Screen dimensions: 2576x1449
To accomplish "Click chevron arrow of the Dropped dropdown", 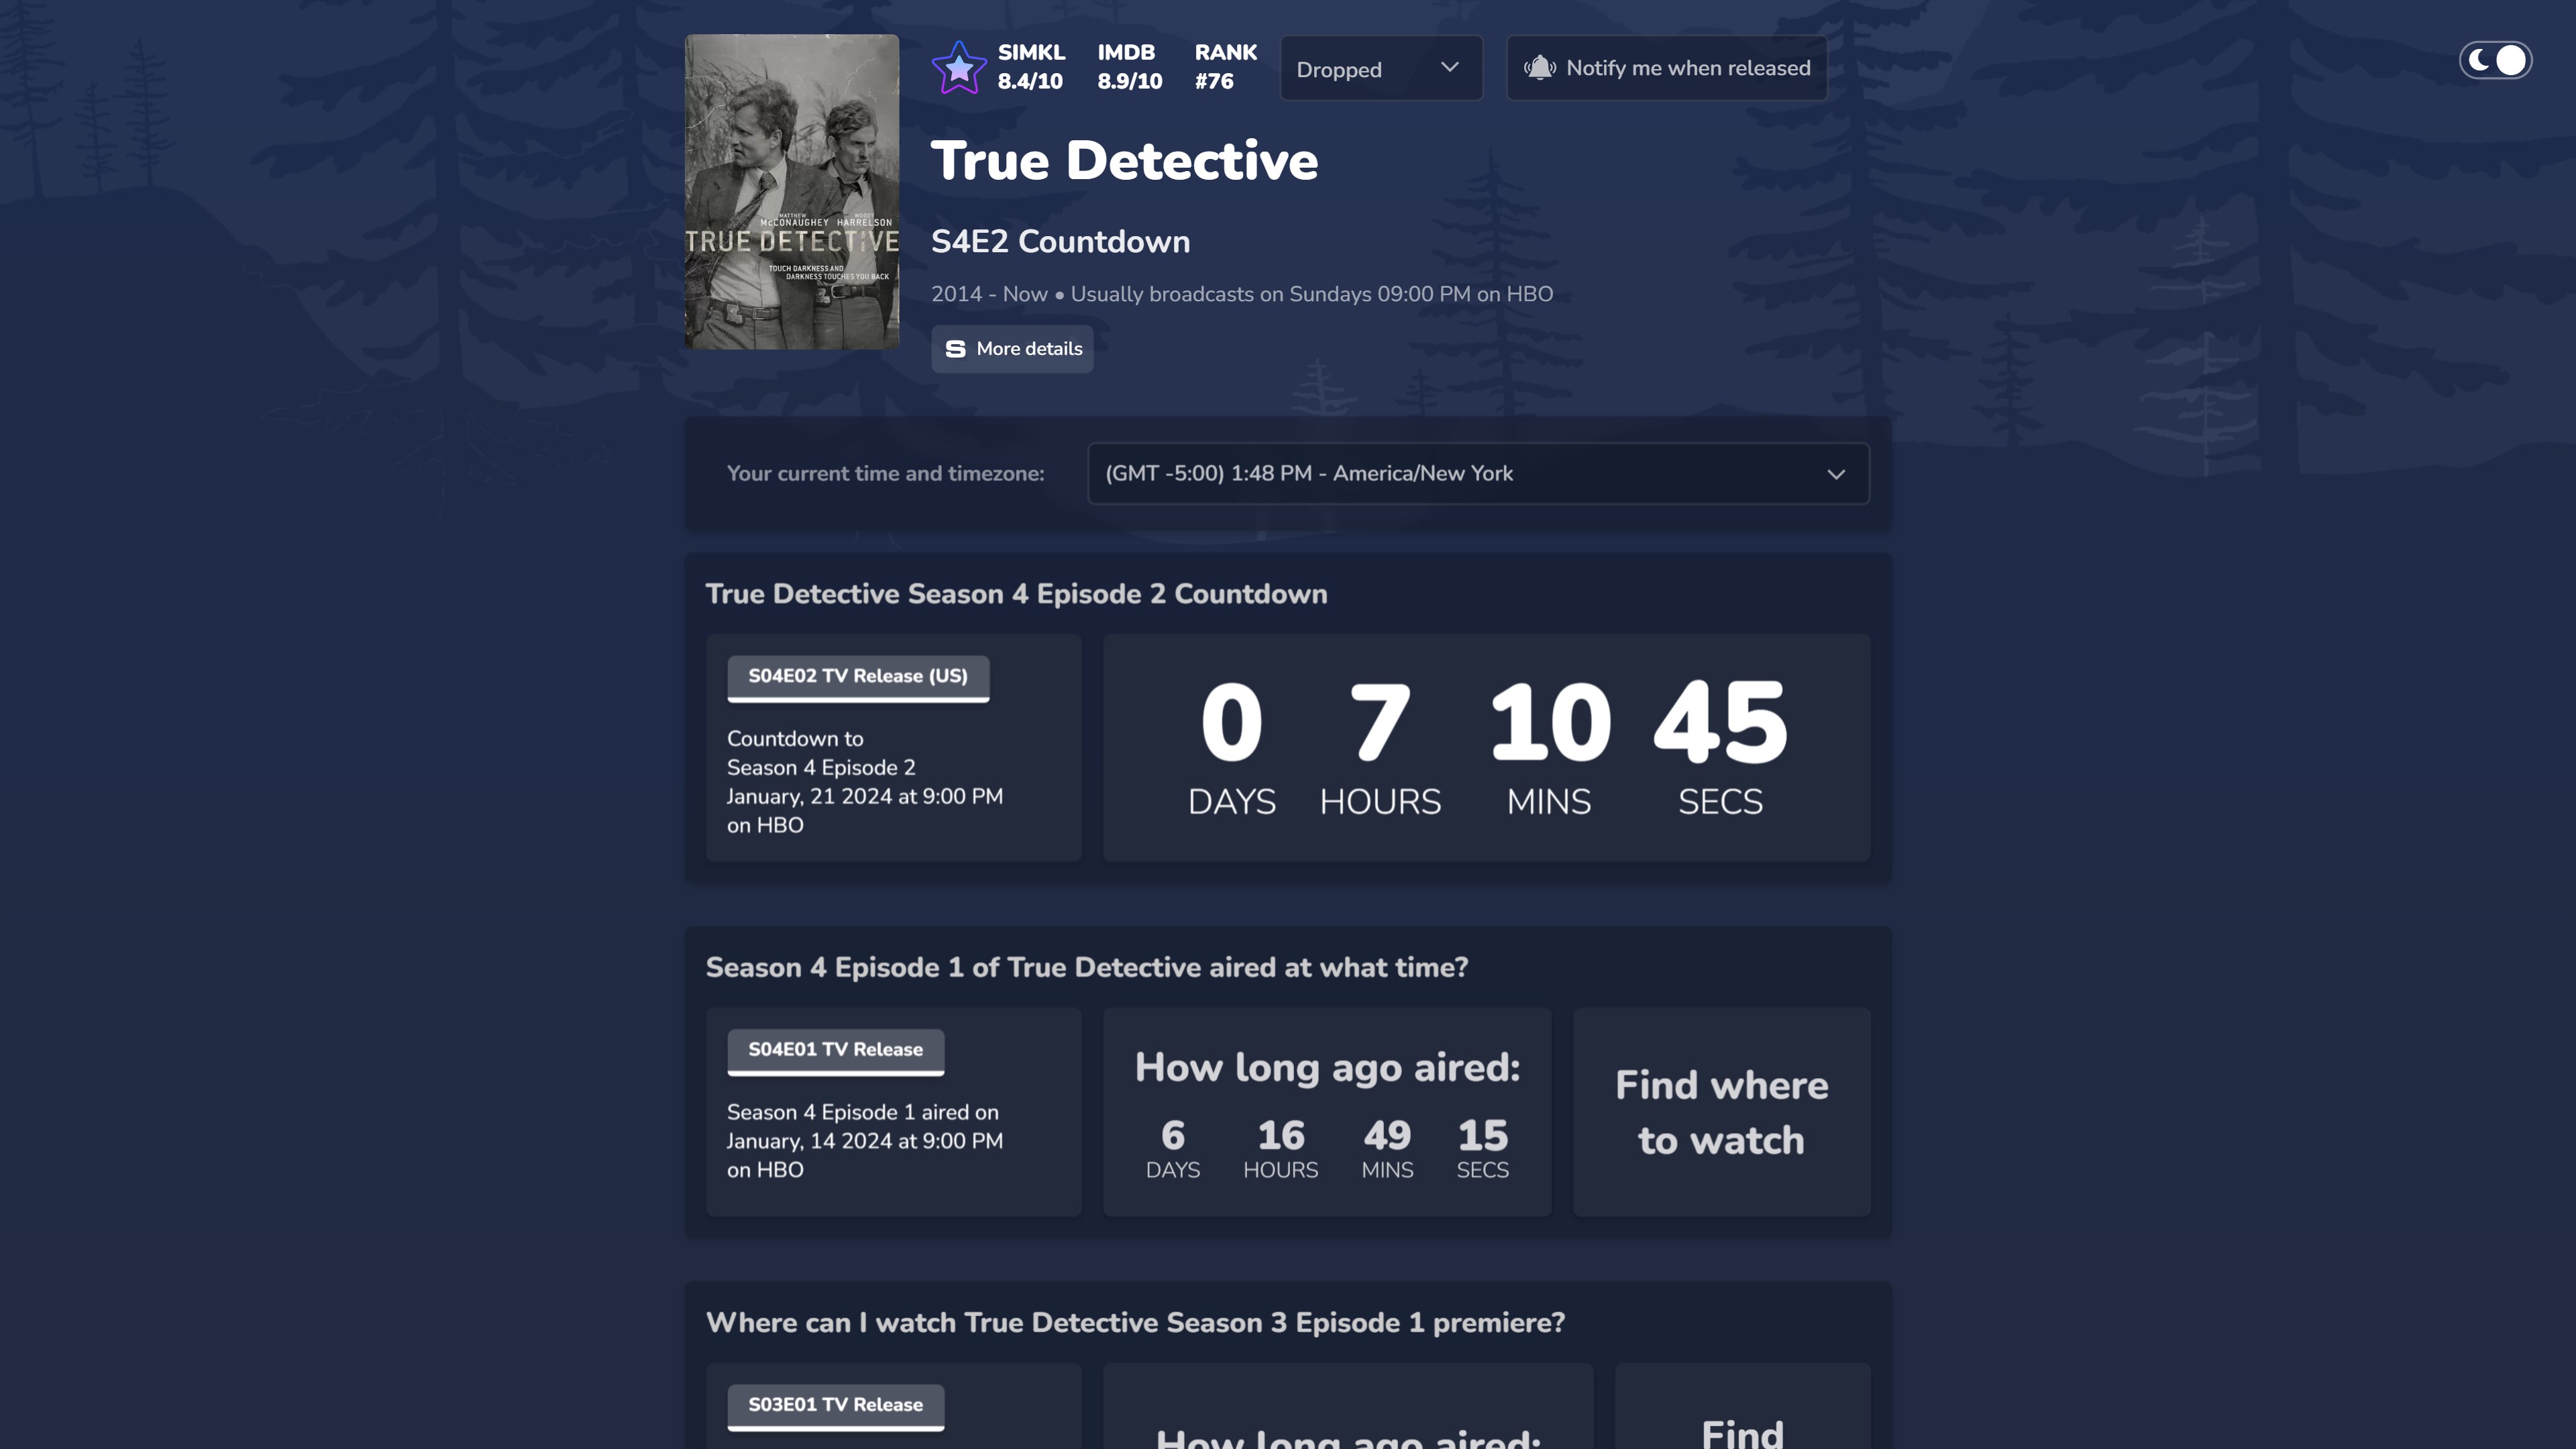I will (x=1449, y=67).
